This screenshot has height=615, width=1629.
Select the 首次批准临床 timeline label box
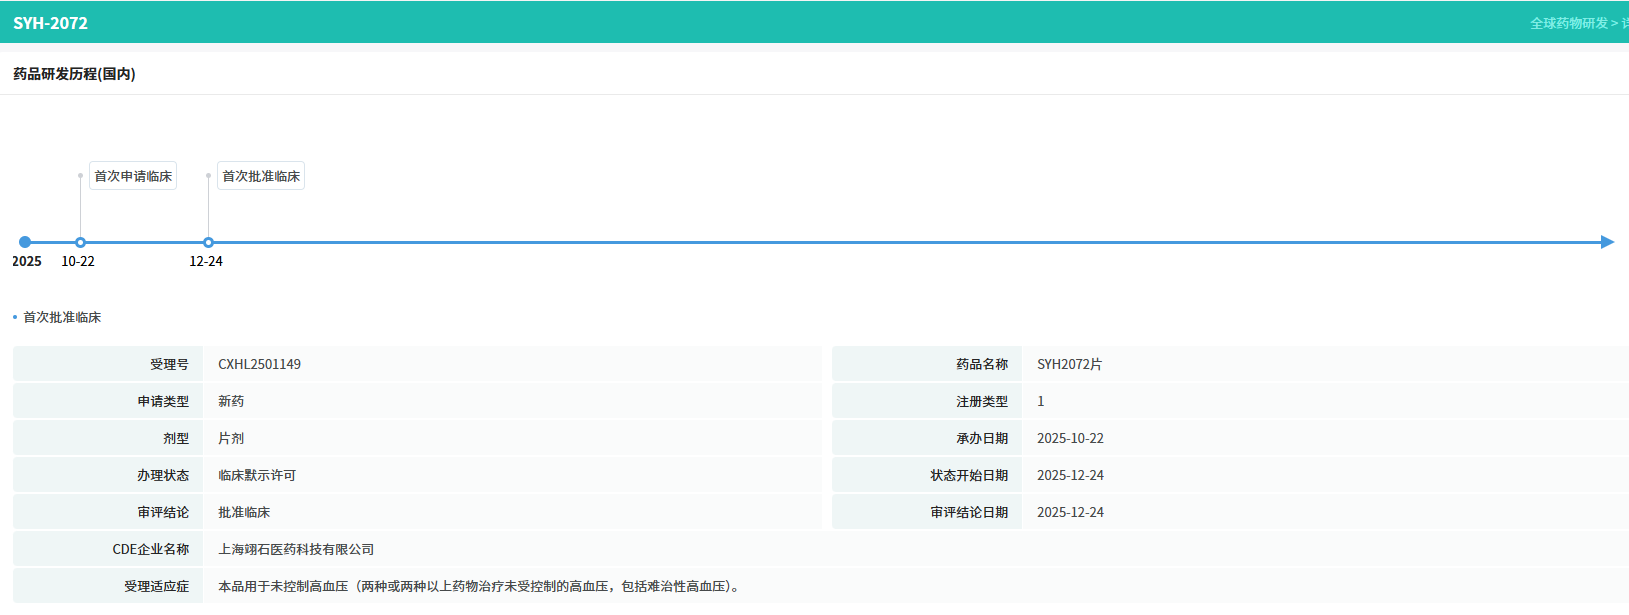pyautogui.click(x=261, y=176)
